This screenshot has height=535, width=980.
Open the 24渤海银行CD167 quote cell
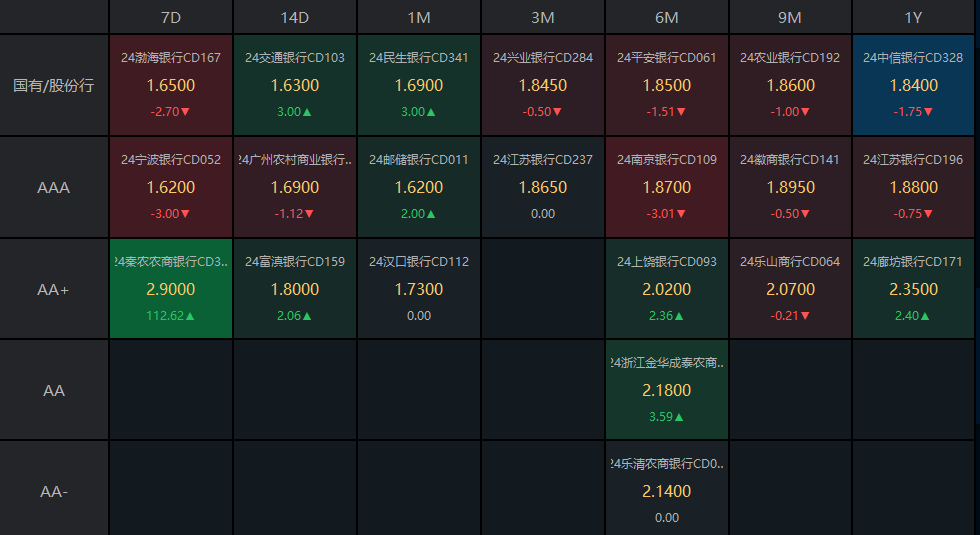pos(171,85)
